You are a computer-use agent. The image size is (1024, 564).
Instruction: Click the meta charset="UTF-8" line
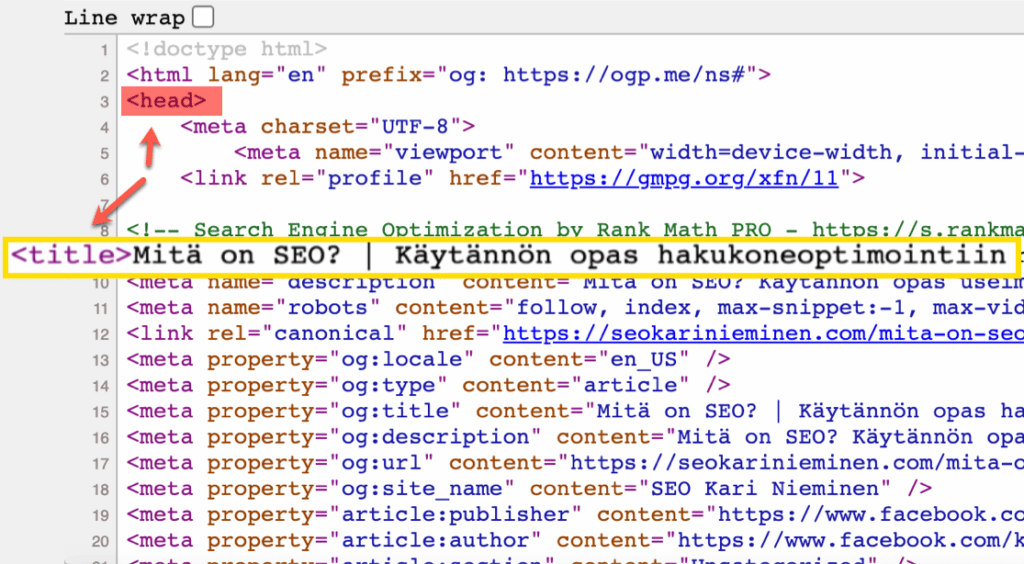click(328, 127)
